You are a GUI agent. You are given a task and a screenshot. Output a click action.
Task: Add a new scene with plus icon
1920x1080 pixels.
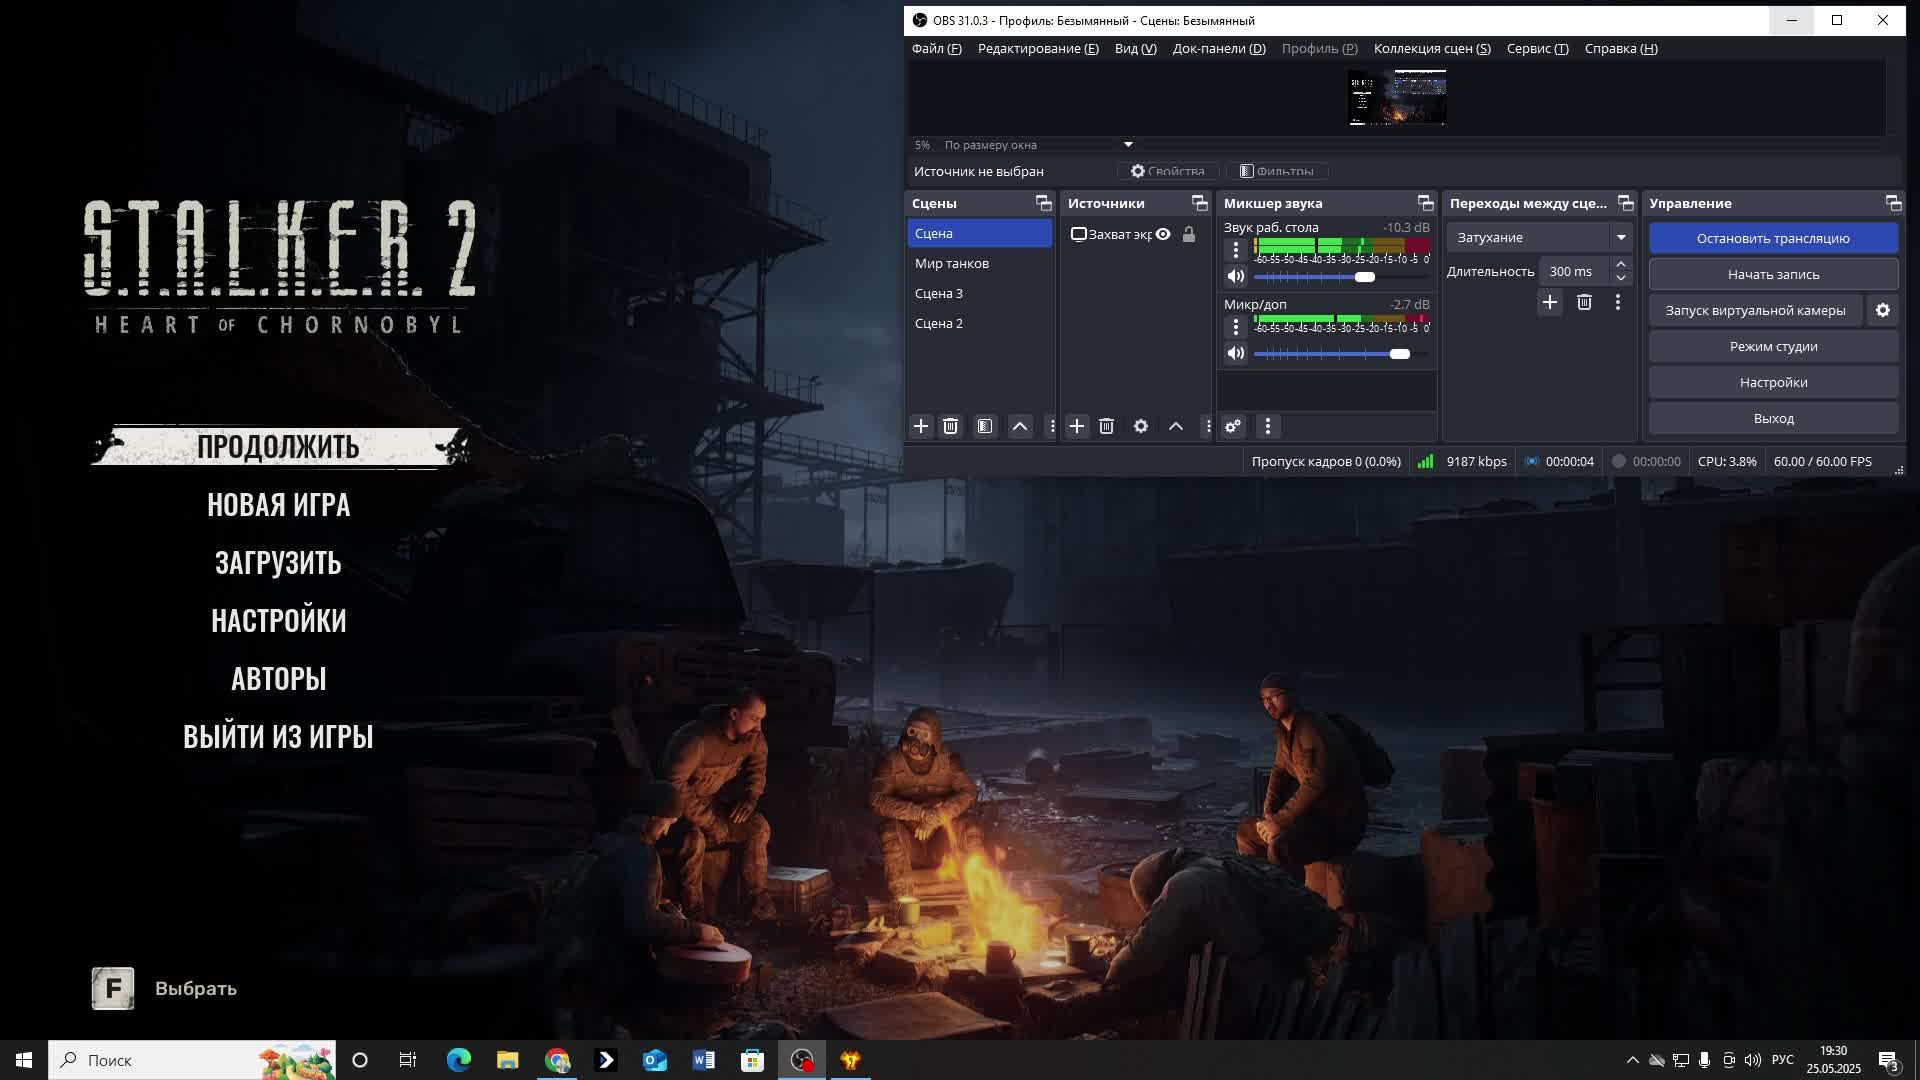921,427
